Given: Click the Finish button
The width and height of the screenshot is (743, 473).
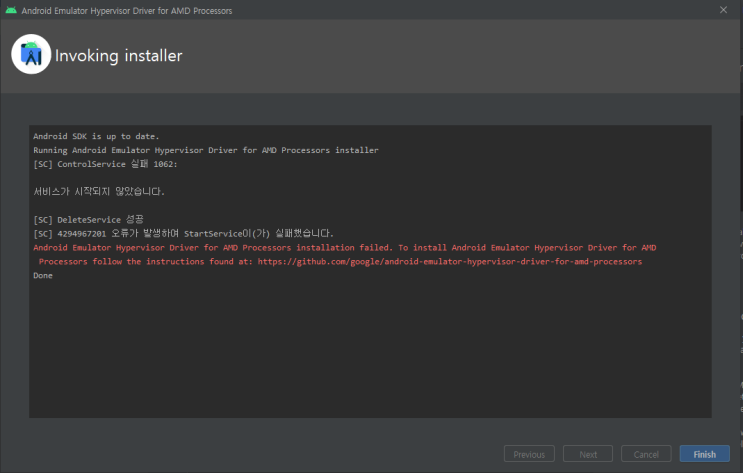Looking at the screenshot, I should pos(704,454).
